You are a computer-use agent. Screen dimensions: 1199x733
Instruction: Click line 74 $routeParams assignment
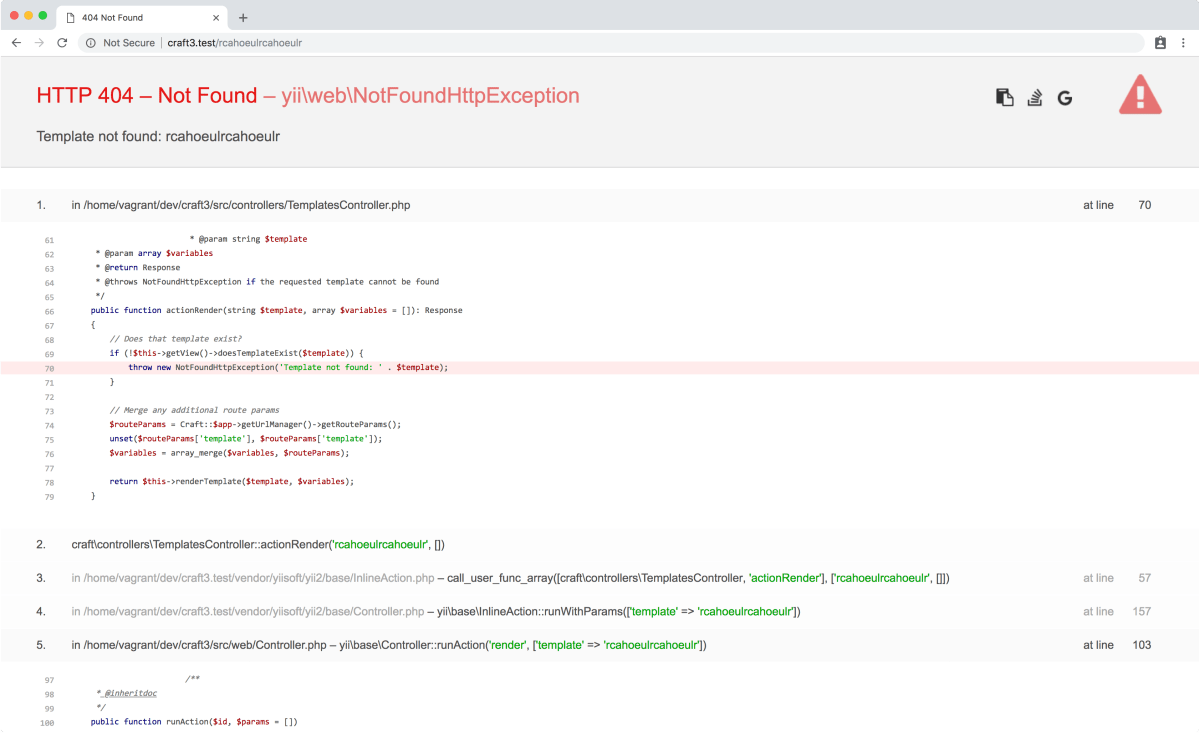point(255,424)
